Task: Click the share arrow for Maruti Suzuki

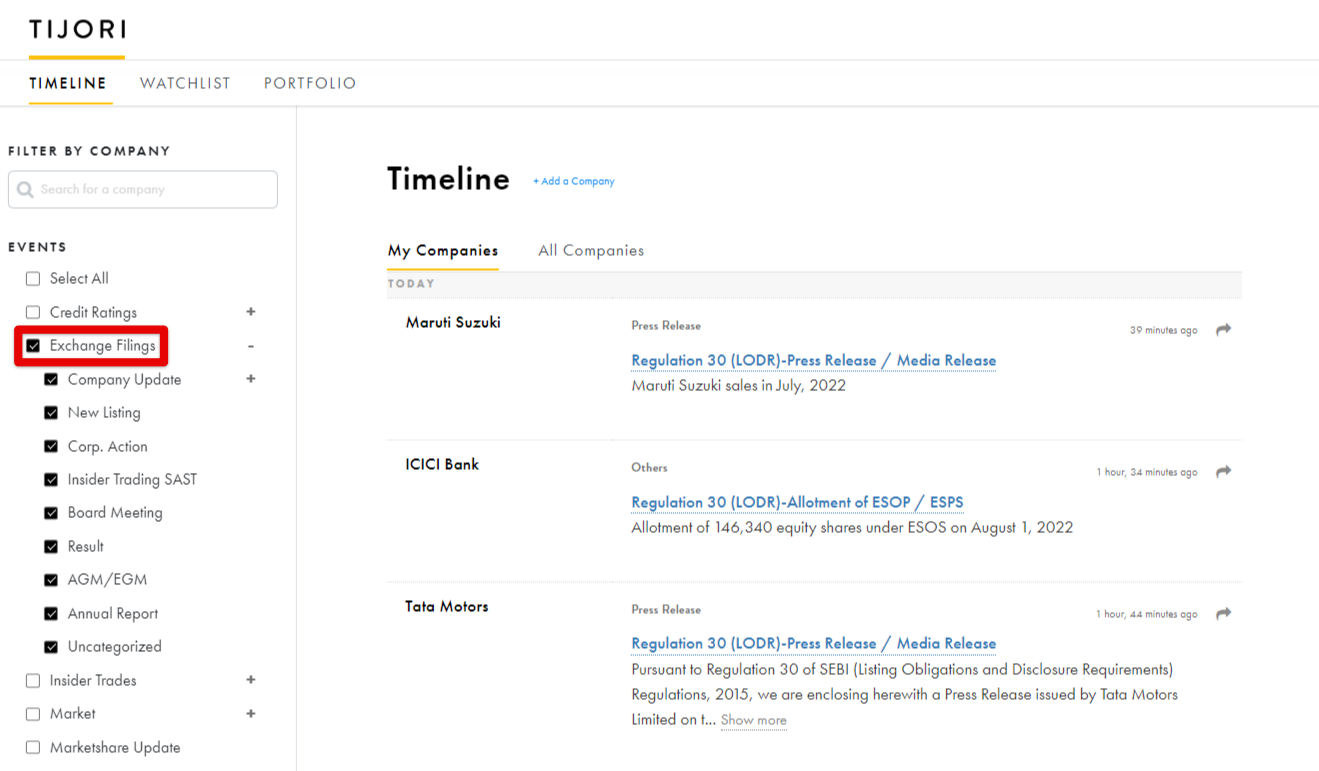Action: pos(1223,330)
